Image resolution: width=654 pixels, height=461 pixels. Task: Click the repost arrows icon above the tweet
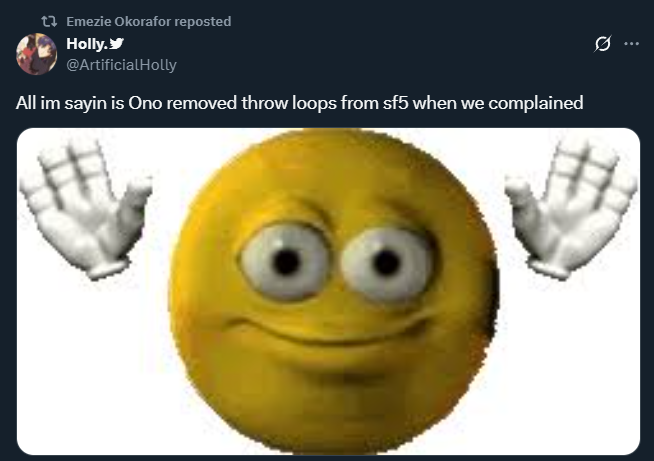tap(49, 21)
